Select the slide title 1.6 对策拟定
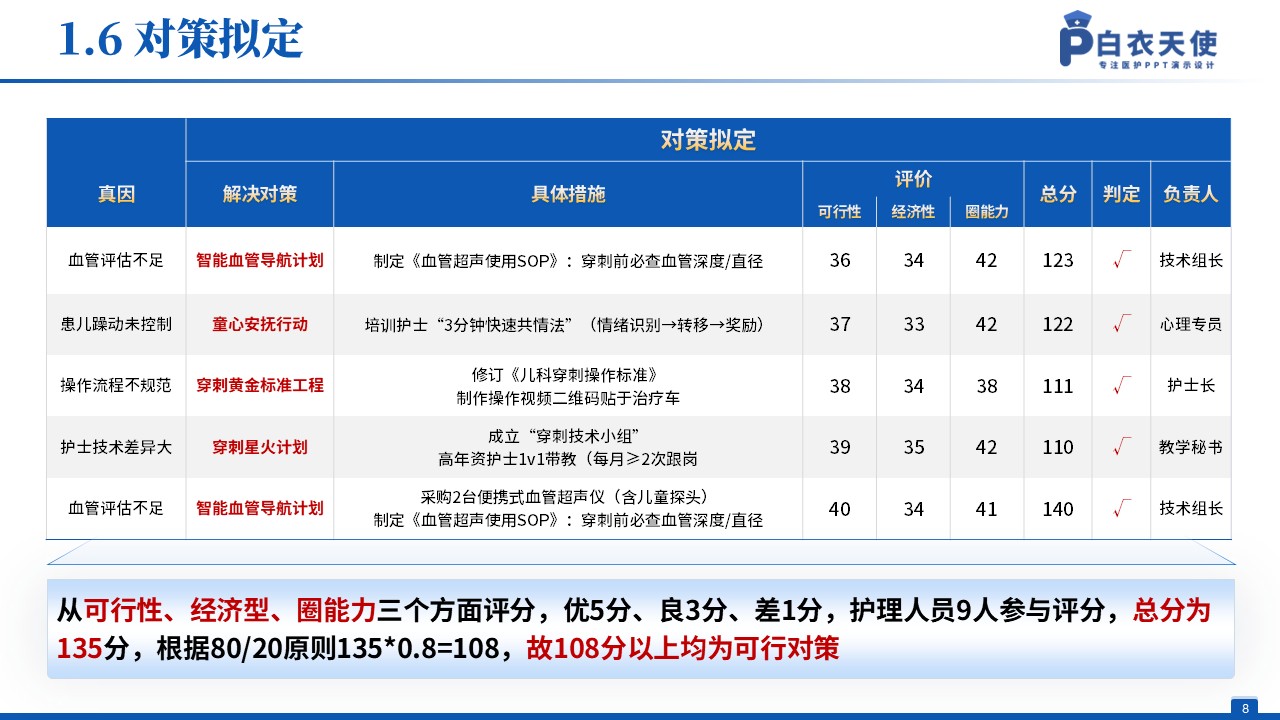 tap(181, 40)
